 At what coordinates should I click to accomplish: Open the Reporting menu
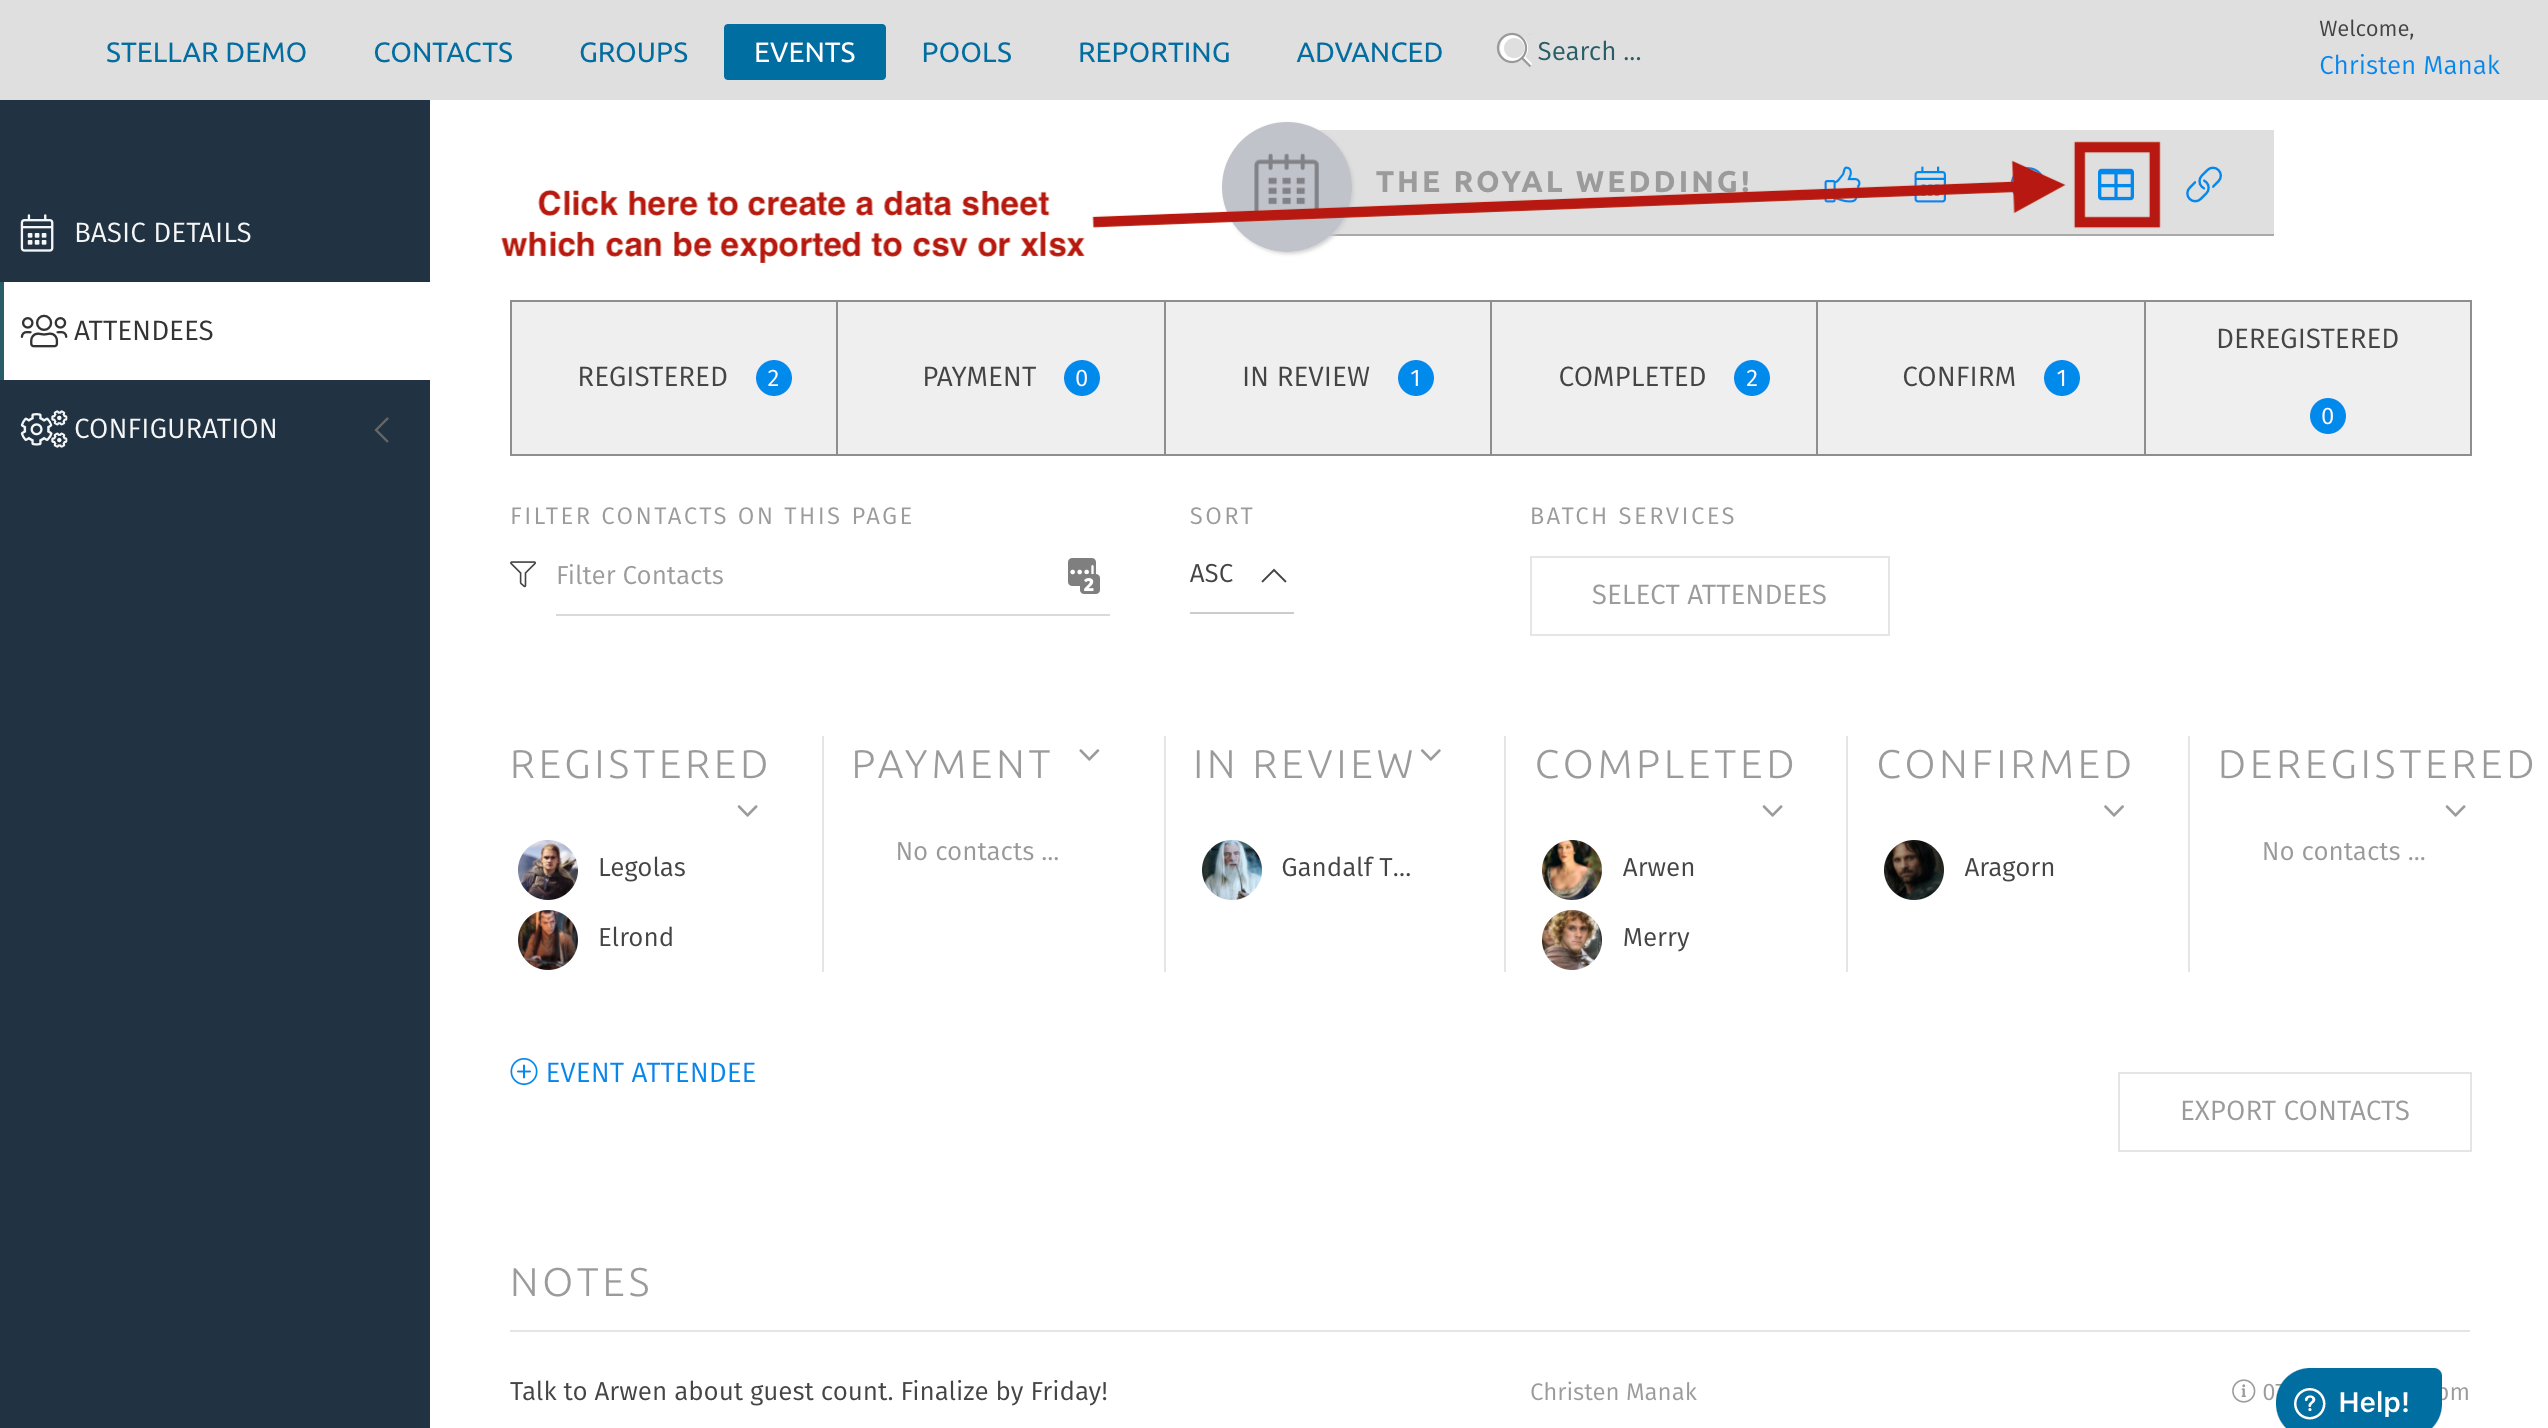click(x=1153, y=52)
